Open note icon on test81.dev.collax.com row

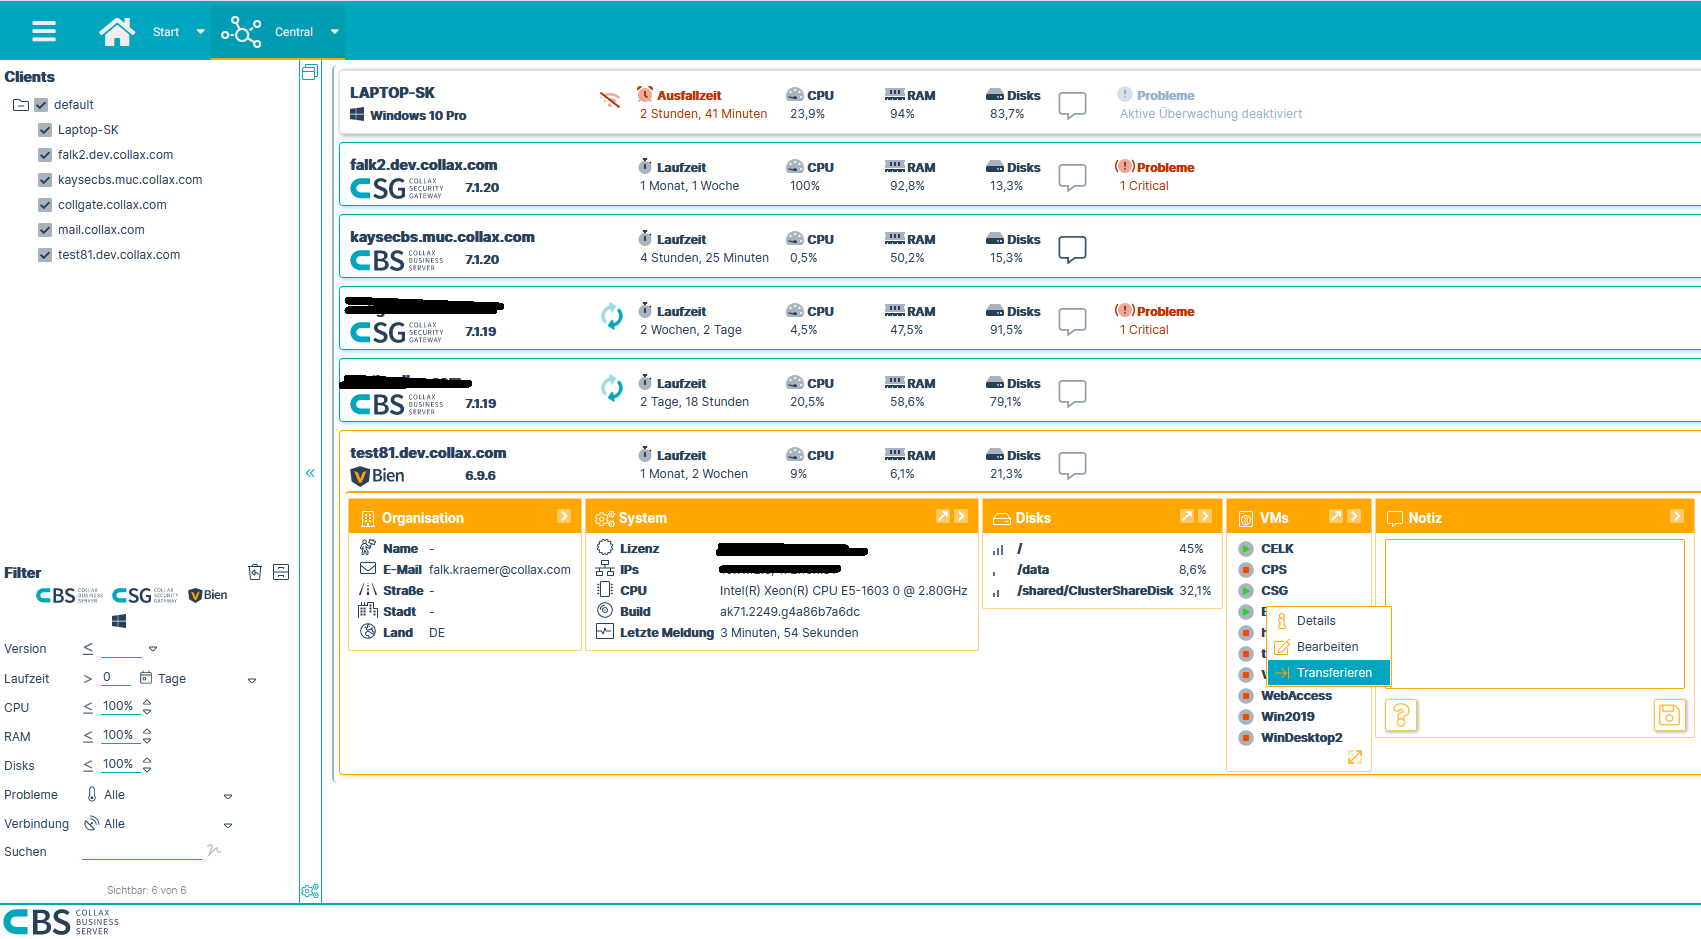(1072, 465)
